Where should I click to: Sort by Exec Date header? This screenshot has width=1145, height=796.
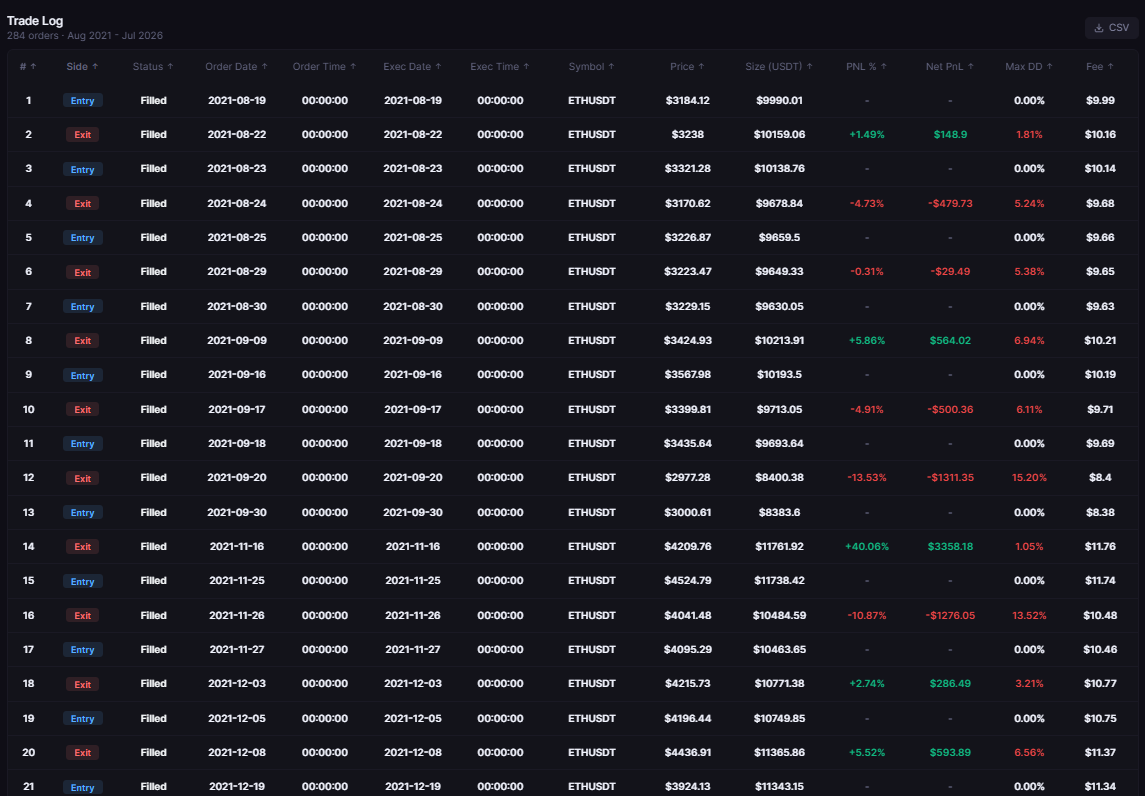pyautogui.click(x=412, y=66)
